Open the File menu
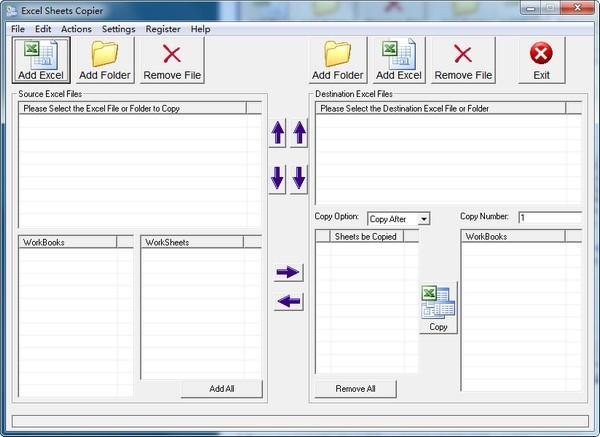Screen dimensions: 600x437 pyautogui.click(x=18, y=29)
